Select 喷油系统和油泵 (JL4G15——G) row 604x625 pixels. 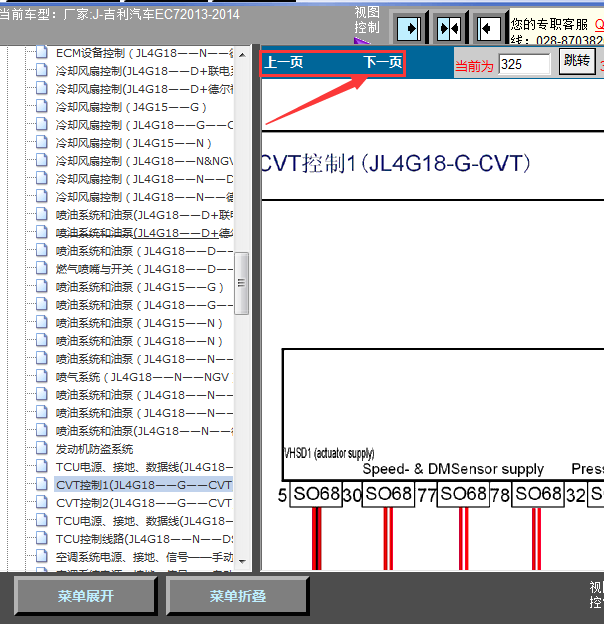click(x=140, y=287)
